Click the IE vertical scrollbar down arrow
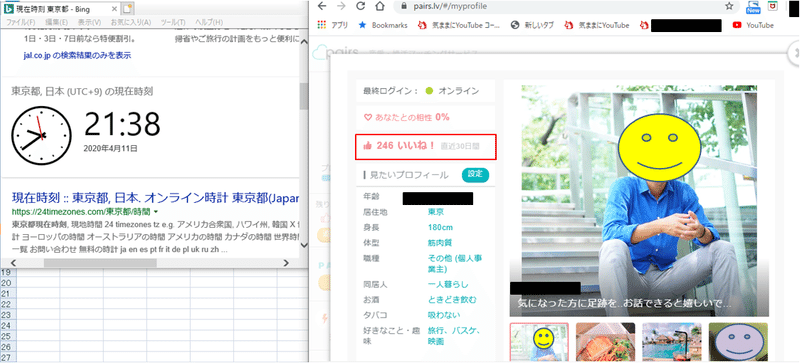The image size is (800, 363). (x=304, y=246)
